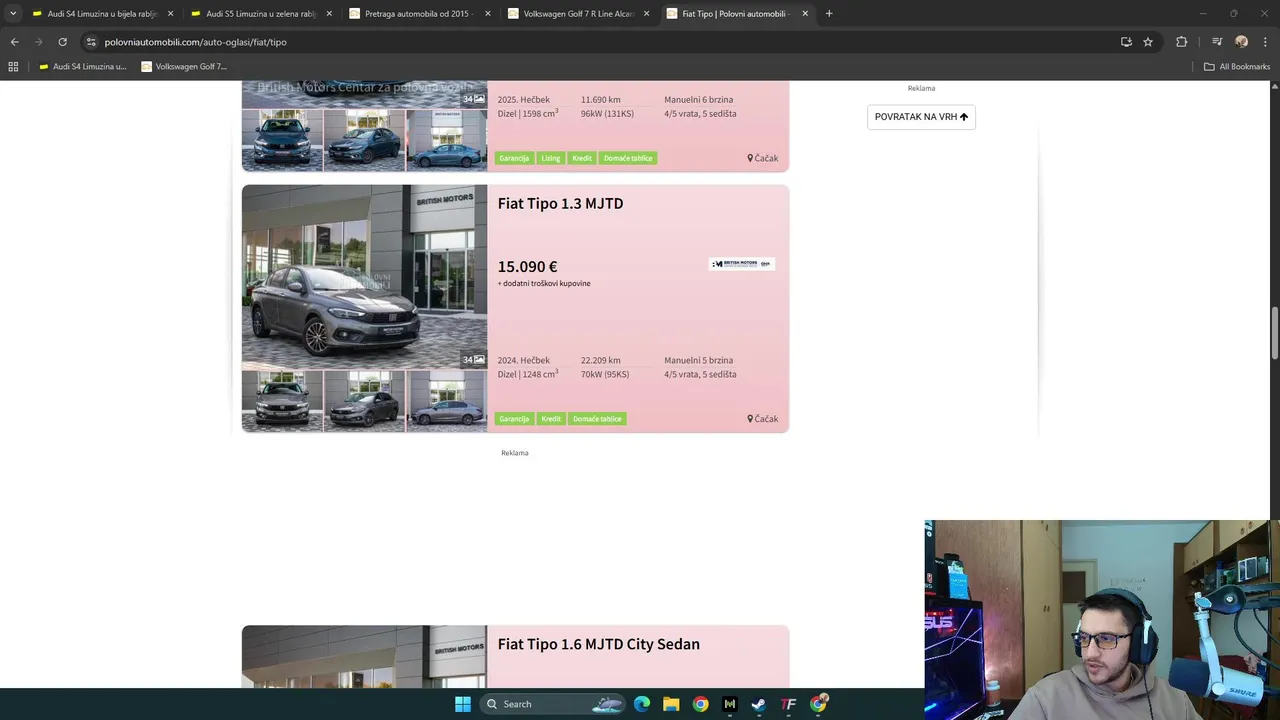Screen dimensions: 1280x720
Task: Open the Audi S4 Limuzina bookmark
Action: tap(82, 67)
